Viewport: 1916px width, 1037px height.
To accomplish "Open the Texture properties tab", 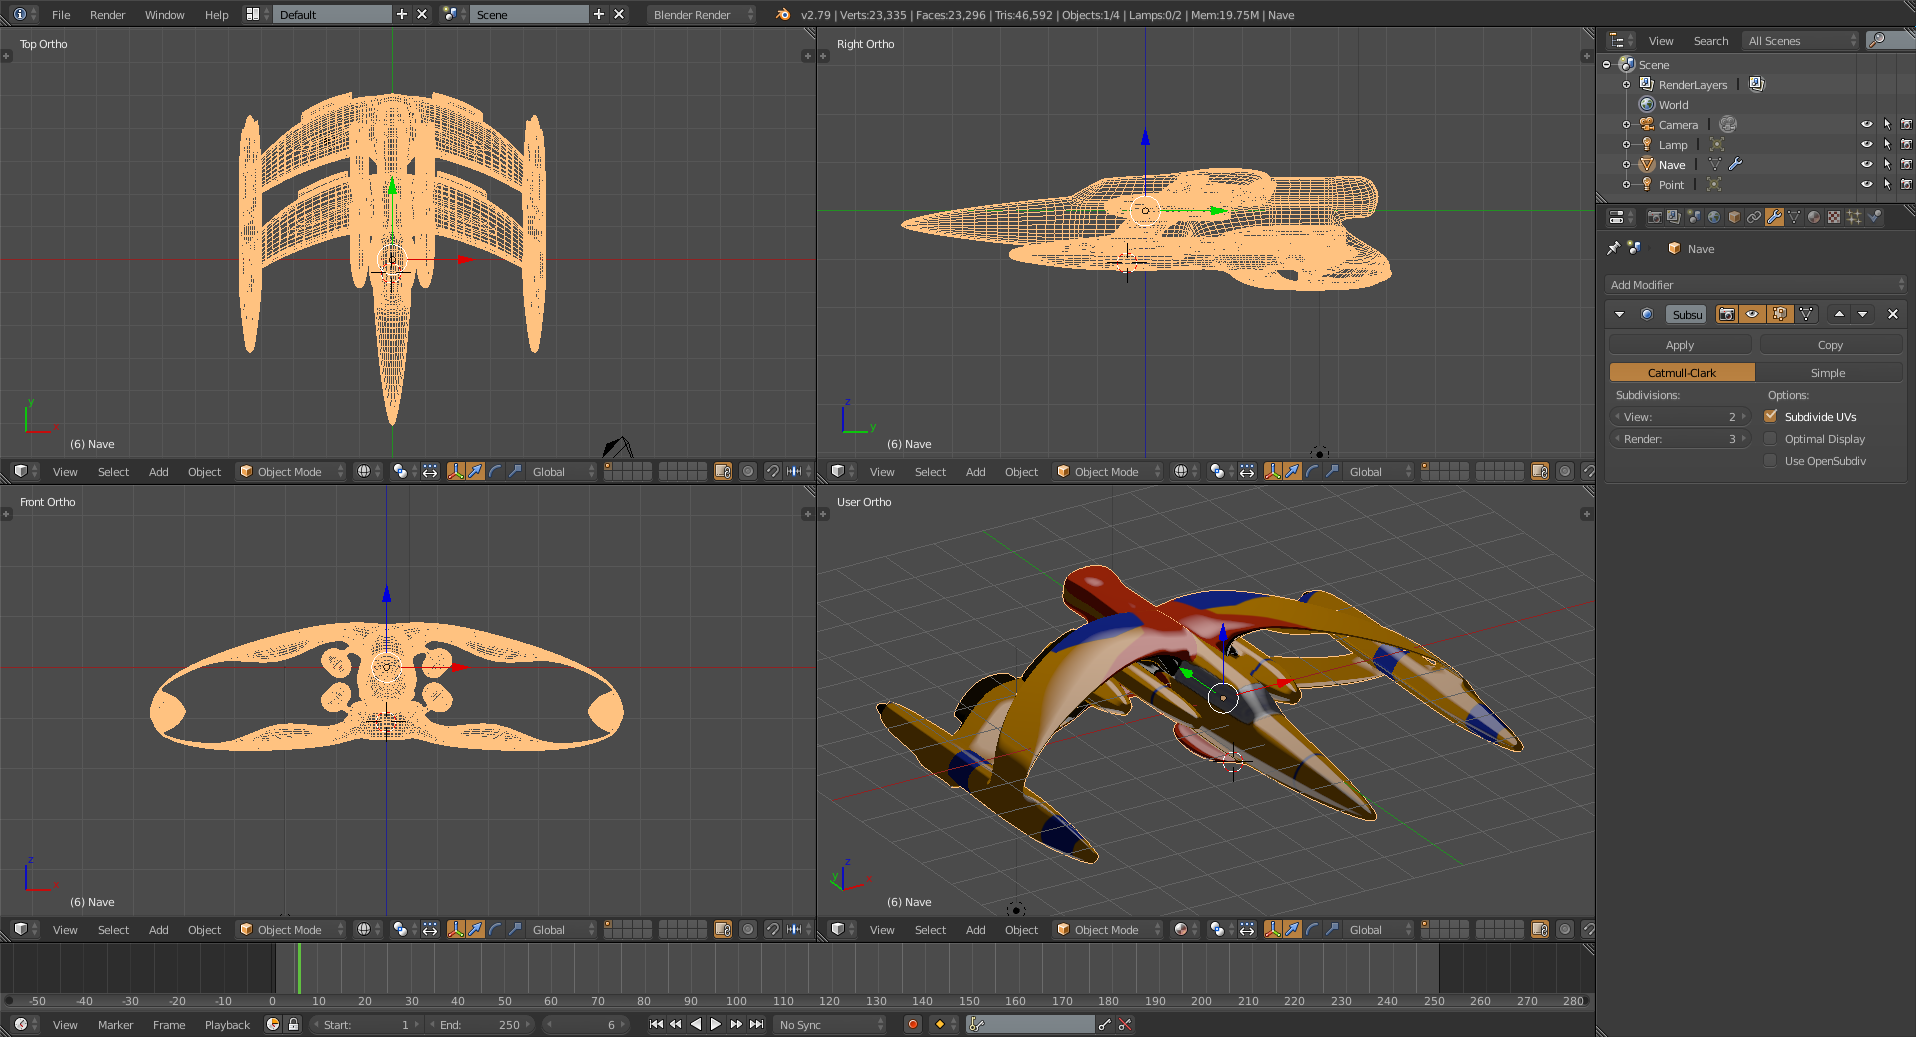I will [x=1834, y=217].
